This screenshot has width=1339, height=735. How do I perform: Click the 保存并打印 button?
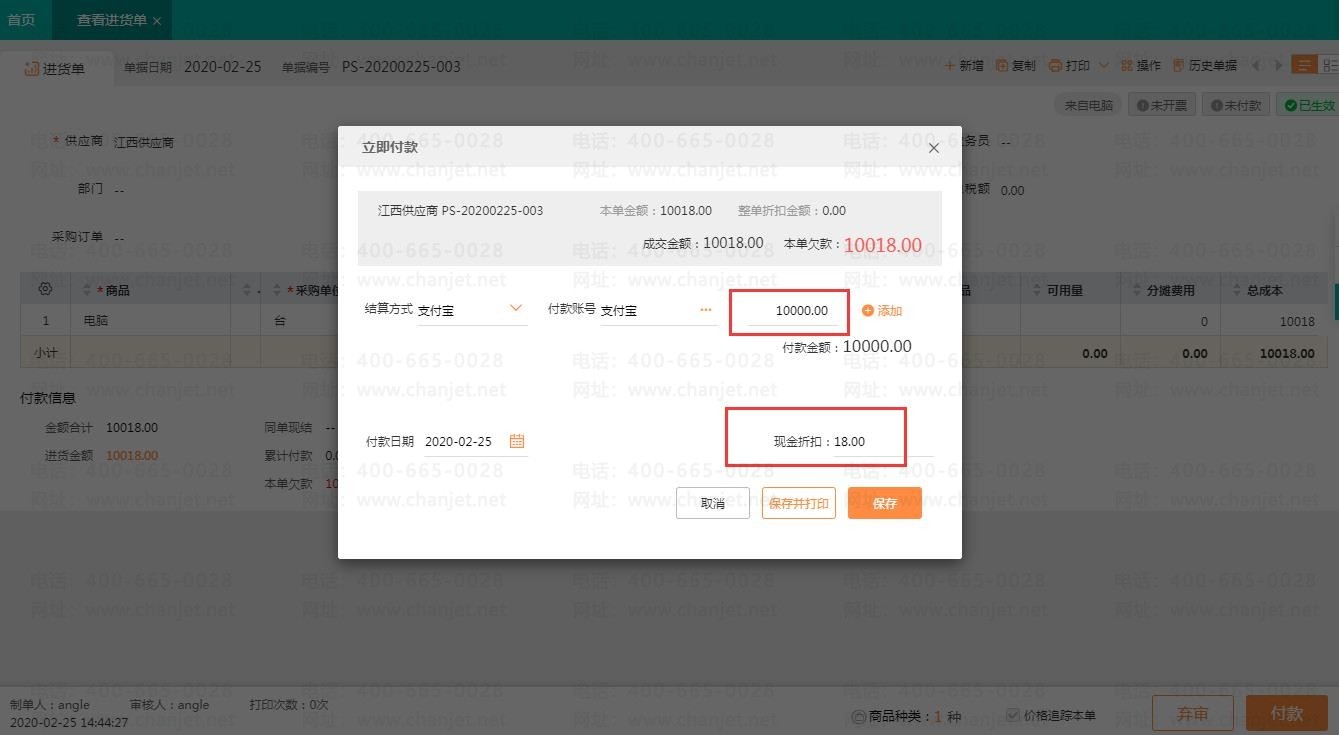[799, 503]
